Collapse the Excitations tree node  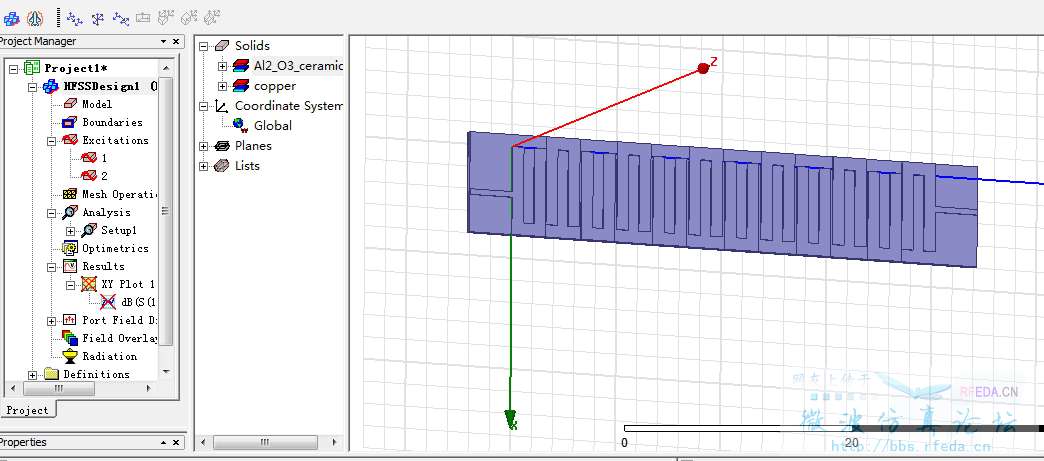pyautogui.click(x=52, y=140)
